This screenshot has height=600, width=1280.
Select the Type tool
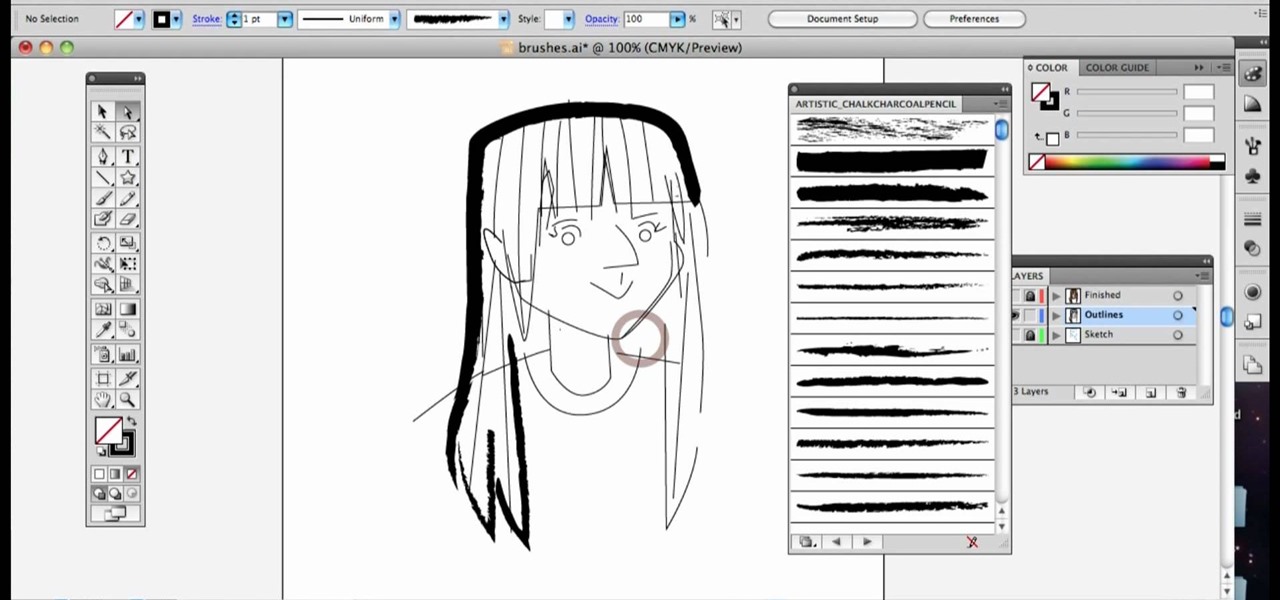click(x=128, y=156)
